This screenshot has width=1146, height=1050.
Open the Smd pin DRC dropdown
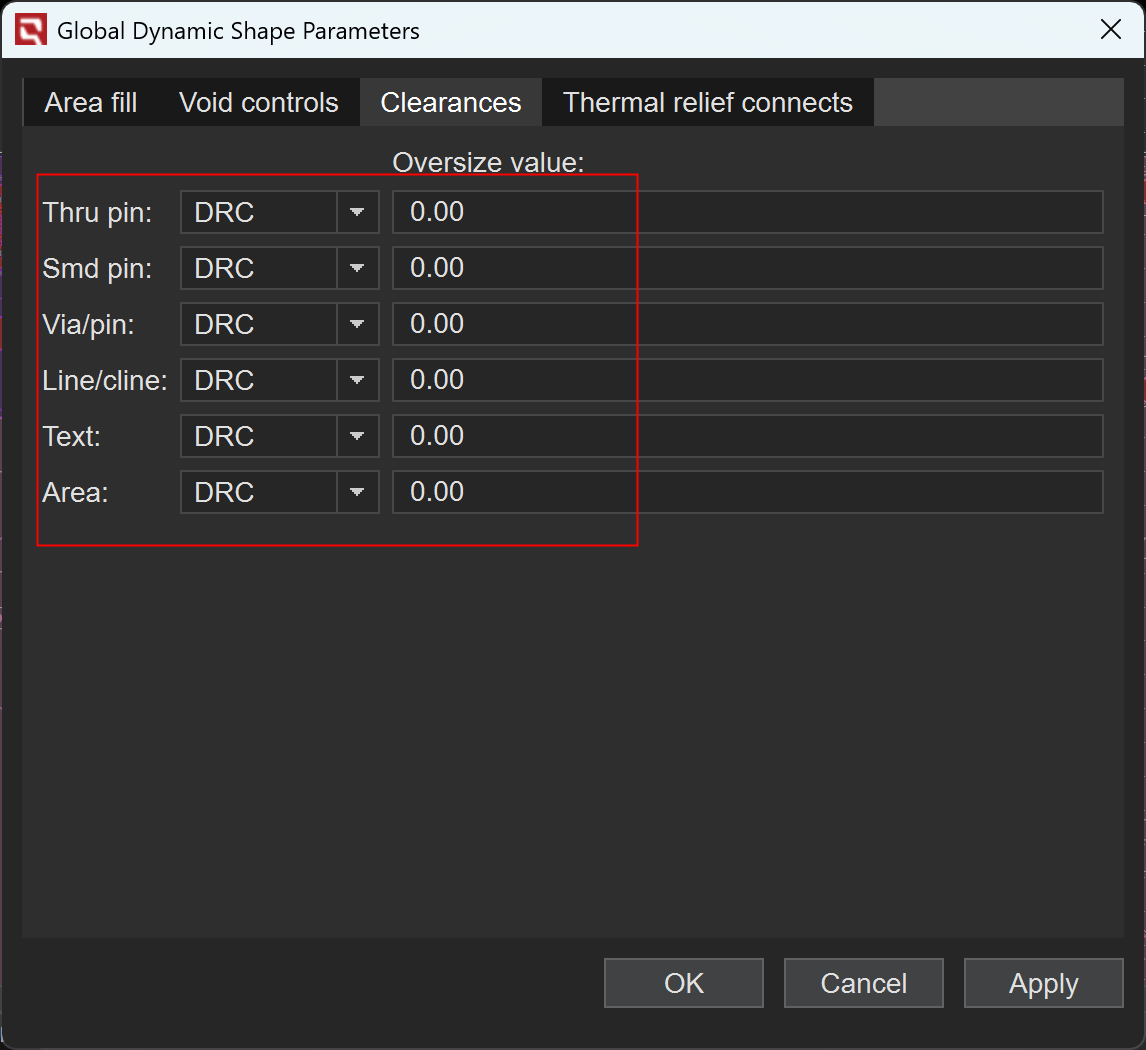[358, 269]
